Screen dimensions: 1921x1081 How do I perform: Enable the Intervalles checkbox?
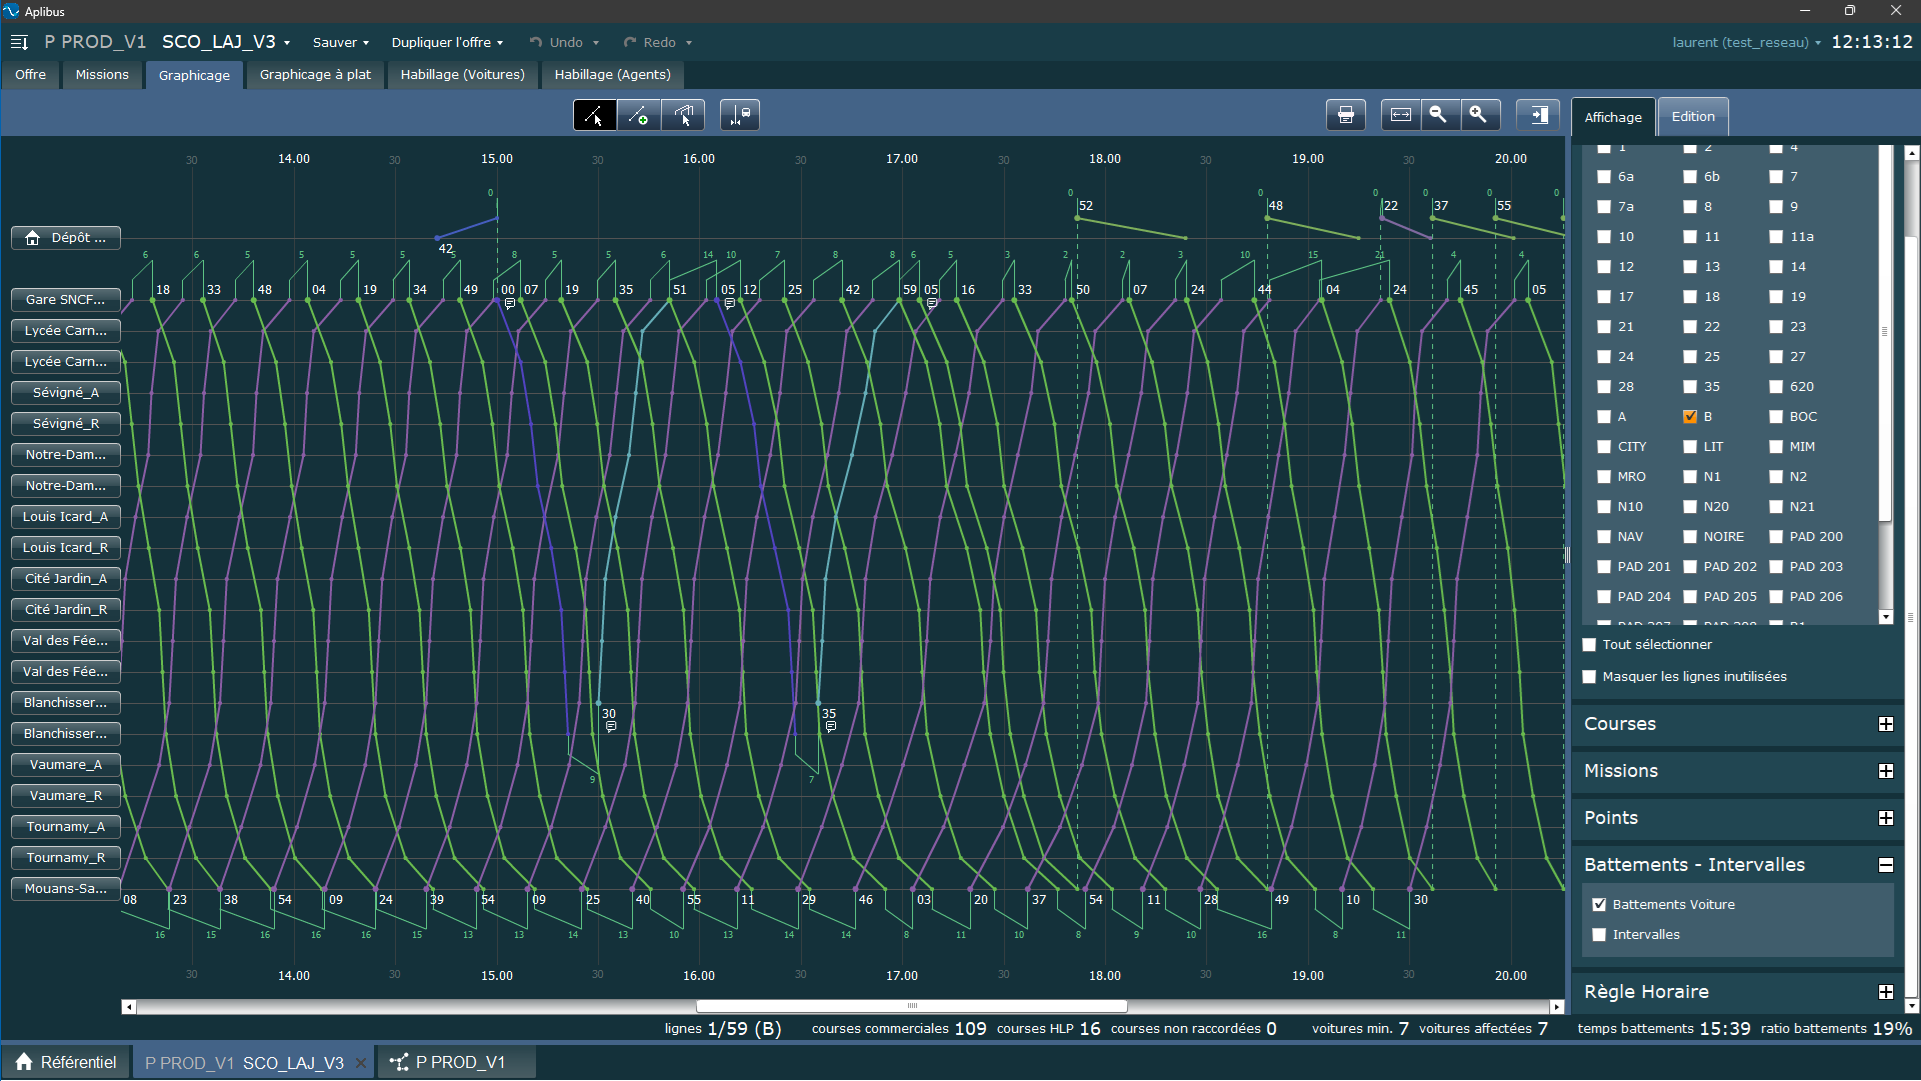pyautogui.click(x=1599, y=935)
